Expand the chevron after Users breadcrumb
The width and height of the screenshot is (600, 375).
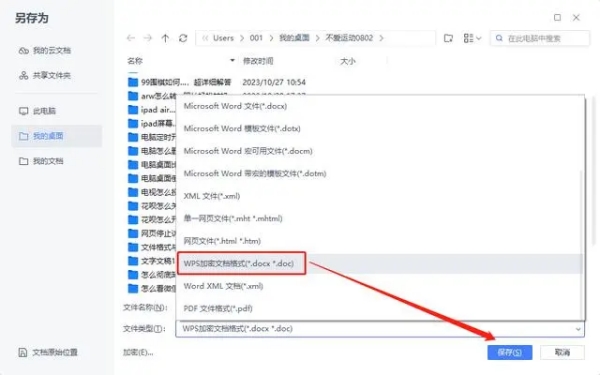click(242, 38)
